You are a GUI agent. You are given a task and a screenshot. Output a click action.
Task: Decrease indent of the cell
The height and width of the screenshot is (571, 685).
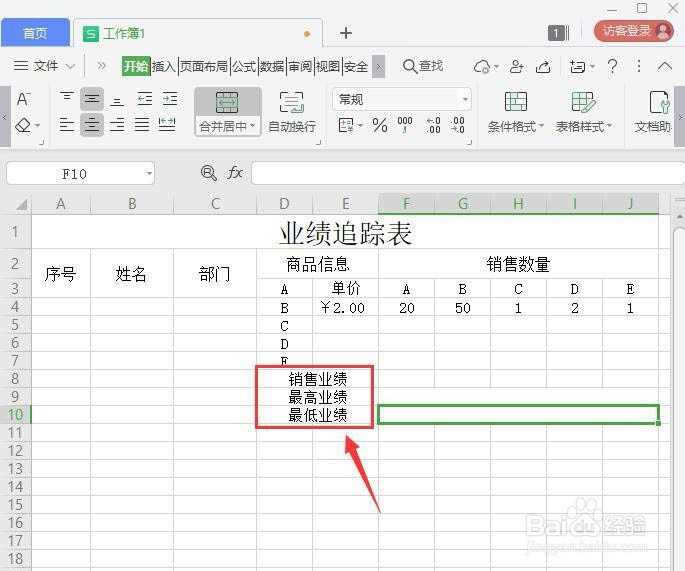[x=144, y=99]
